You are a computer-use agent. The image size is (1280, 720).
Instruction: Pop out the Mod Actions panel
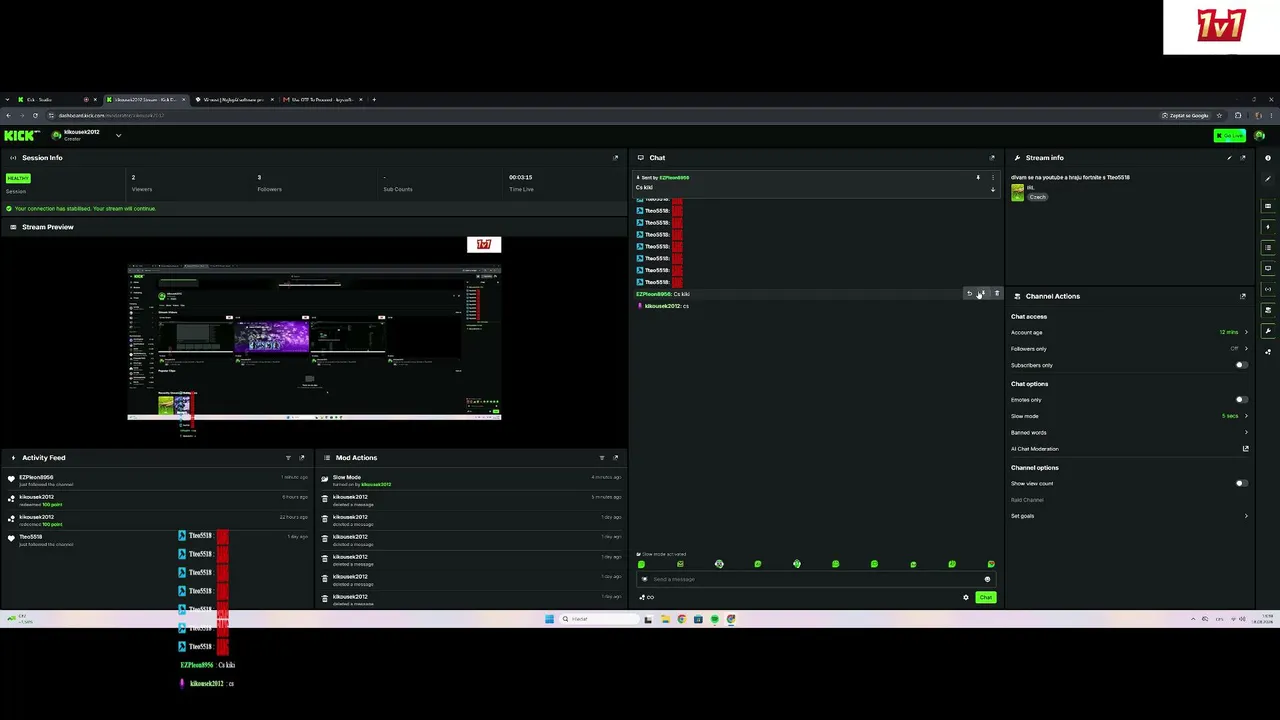tap(615, 458)
